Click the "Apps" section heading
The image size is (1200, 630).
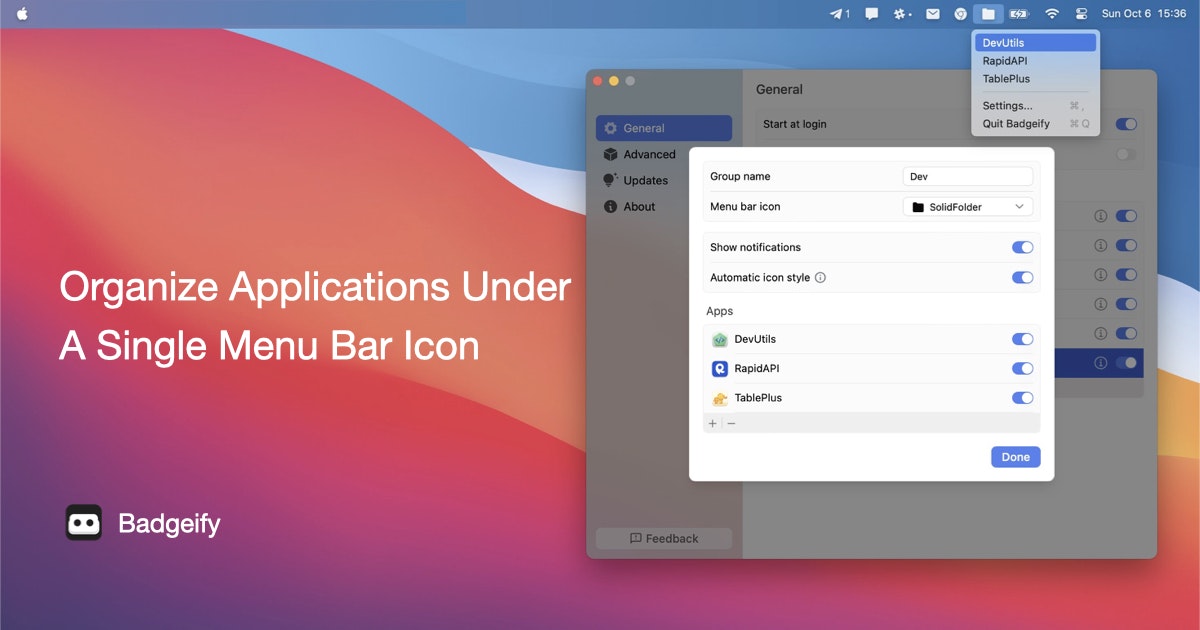pyautogui.click(x=720, y=311)
